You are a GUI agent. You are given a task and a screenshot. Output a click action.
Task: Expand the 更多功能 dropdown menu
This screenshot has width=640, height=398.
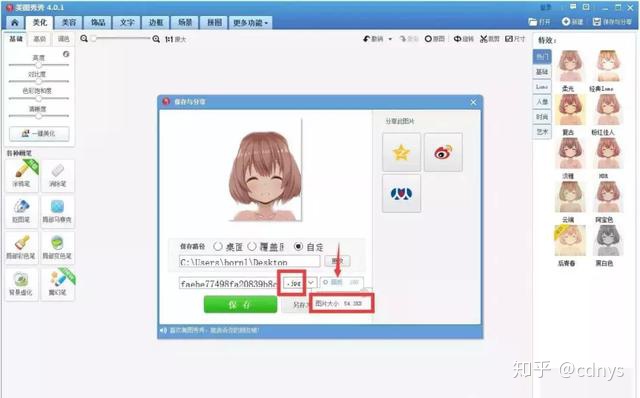pos(250,22)
